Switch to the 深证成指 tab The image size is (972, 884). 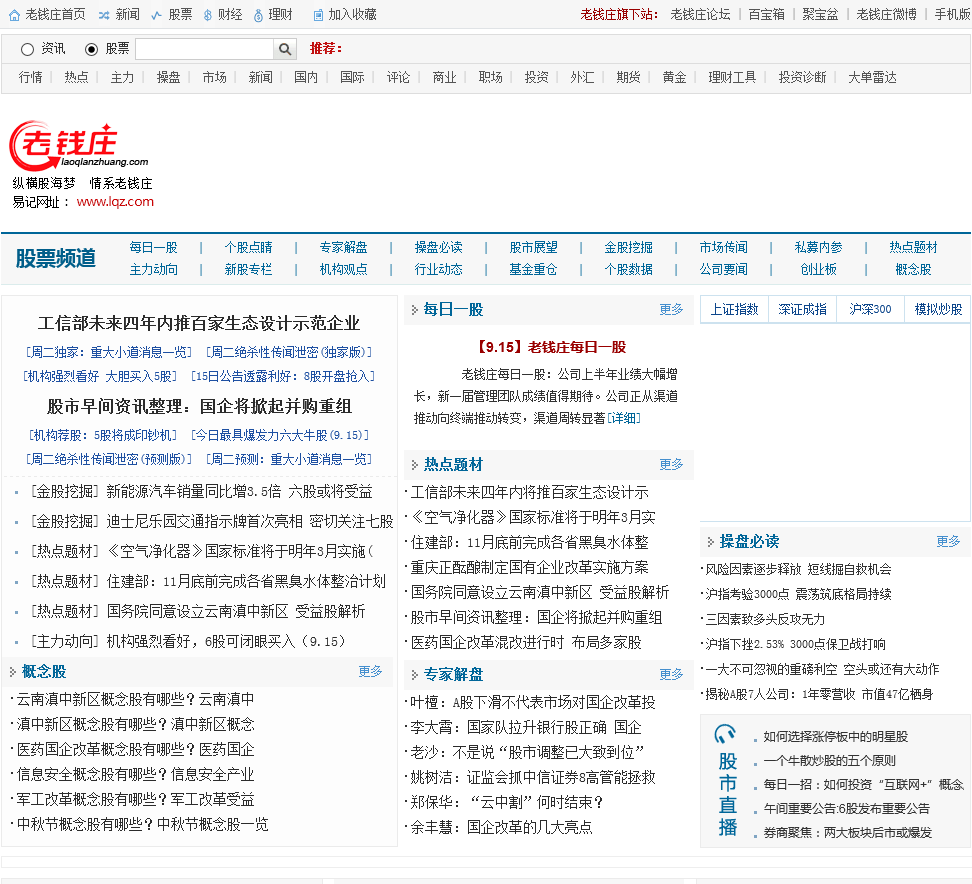(x=802, y=310)
